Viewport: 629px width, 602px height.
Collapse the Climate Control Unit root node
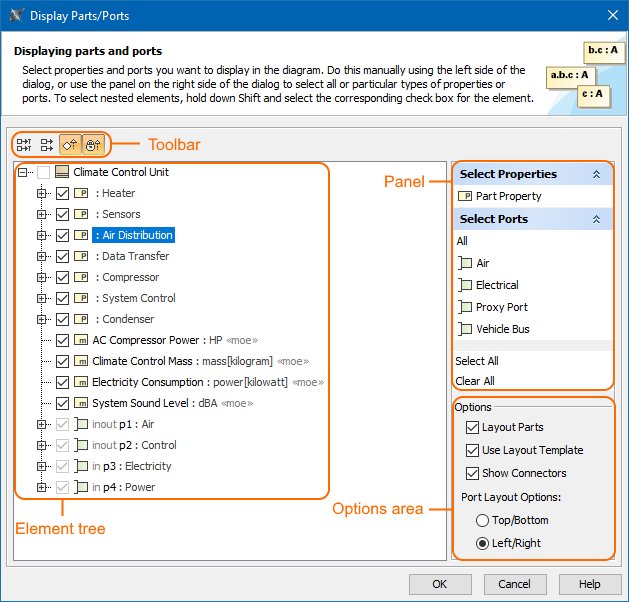(x=22, y=172)
